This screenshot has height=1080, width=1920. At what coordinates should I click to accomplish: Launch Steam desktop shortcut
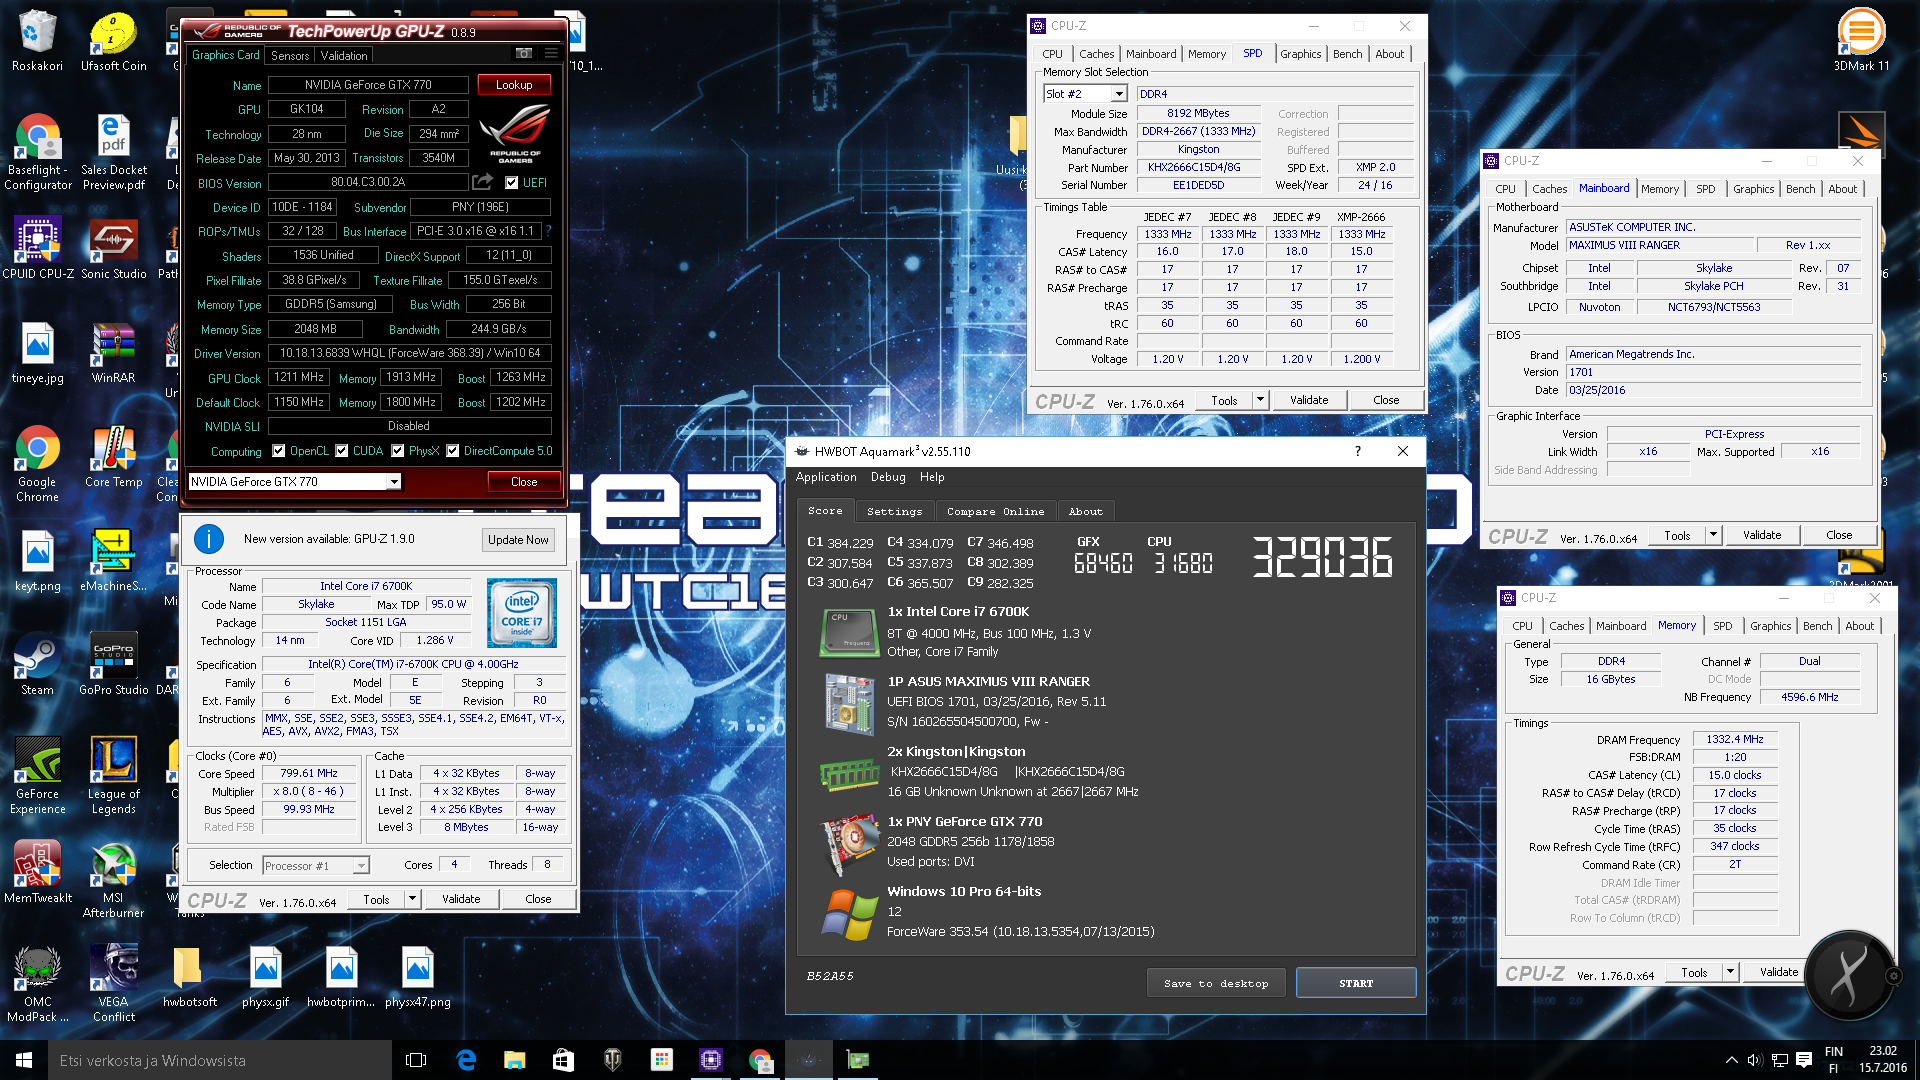click(x=38, y=665)
